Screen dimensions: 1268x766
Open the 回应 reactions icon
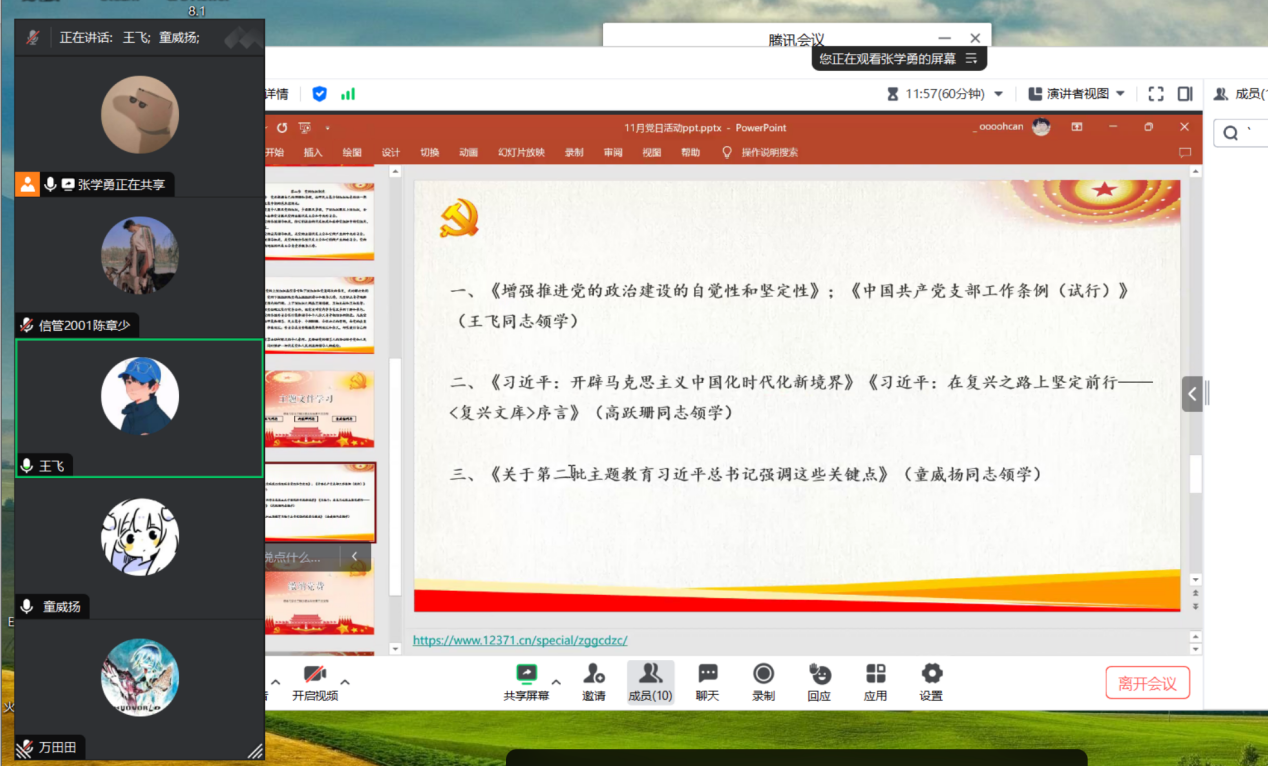819,681
